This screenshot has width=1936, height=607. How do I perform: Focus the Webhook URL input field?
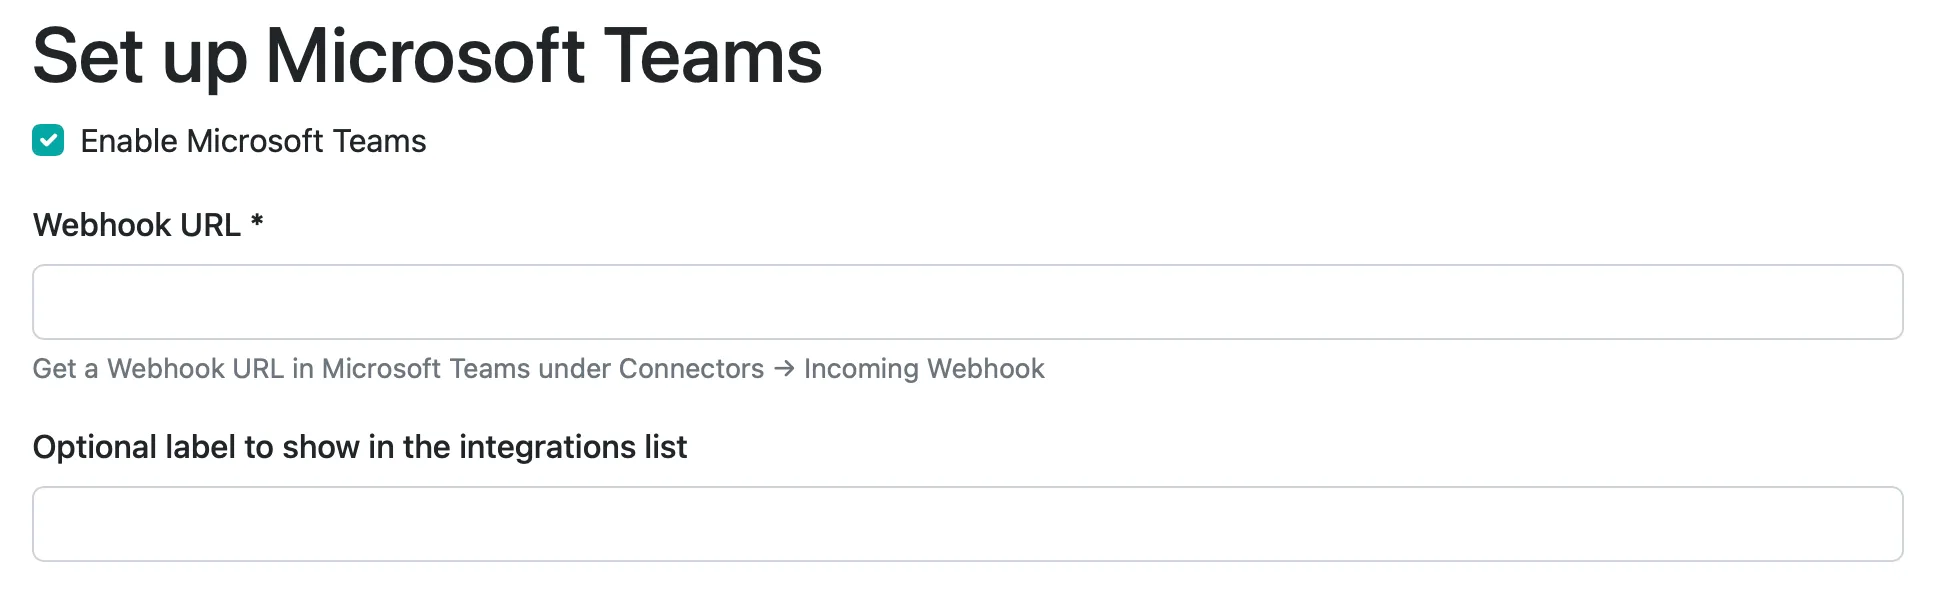pyautogui.click(x=967, y=302)
